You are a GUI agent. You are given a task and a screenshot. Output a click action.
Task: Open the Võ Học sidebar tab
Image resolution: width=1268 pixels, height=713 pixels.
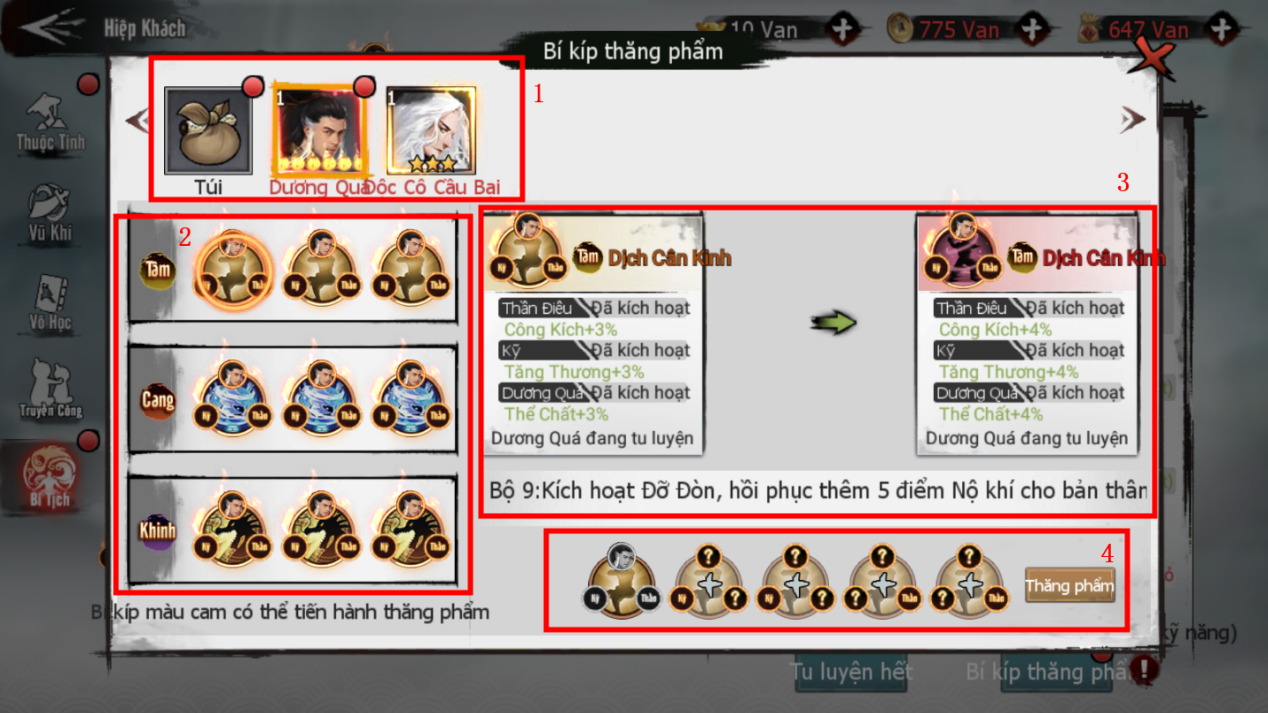pos(50,301)
